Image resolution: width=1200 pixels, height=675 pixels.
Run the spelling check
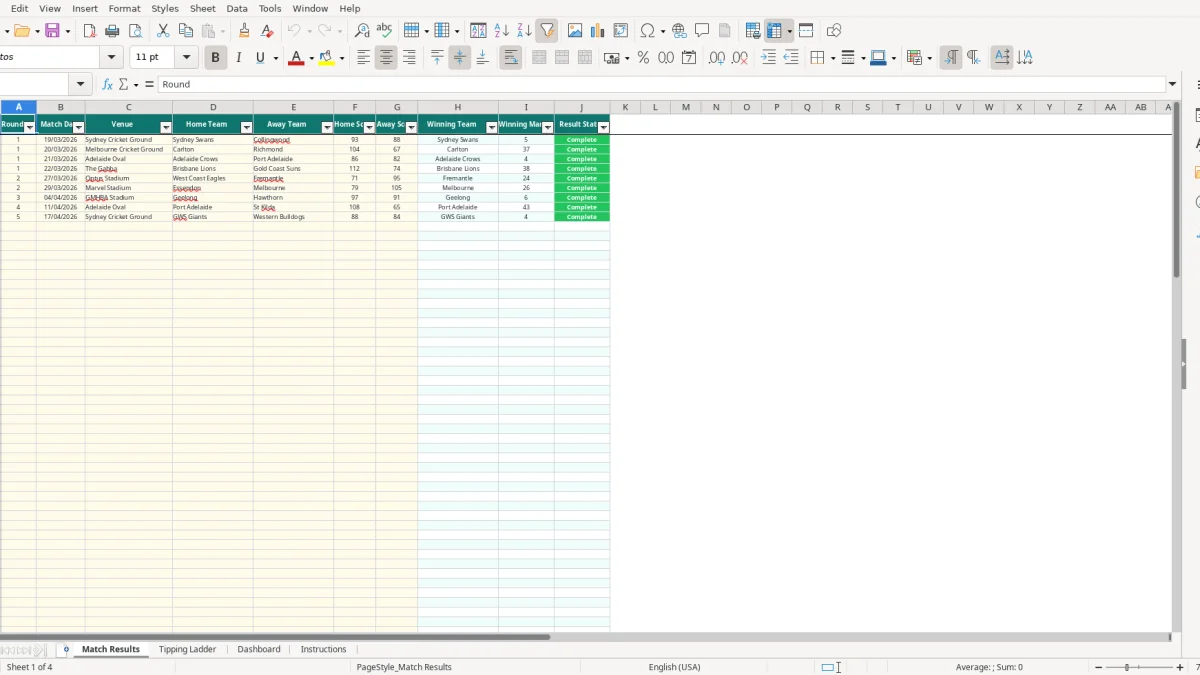384,31
